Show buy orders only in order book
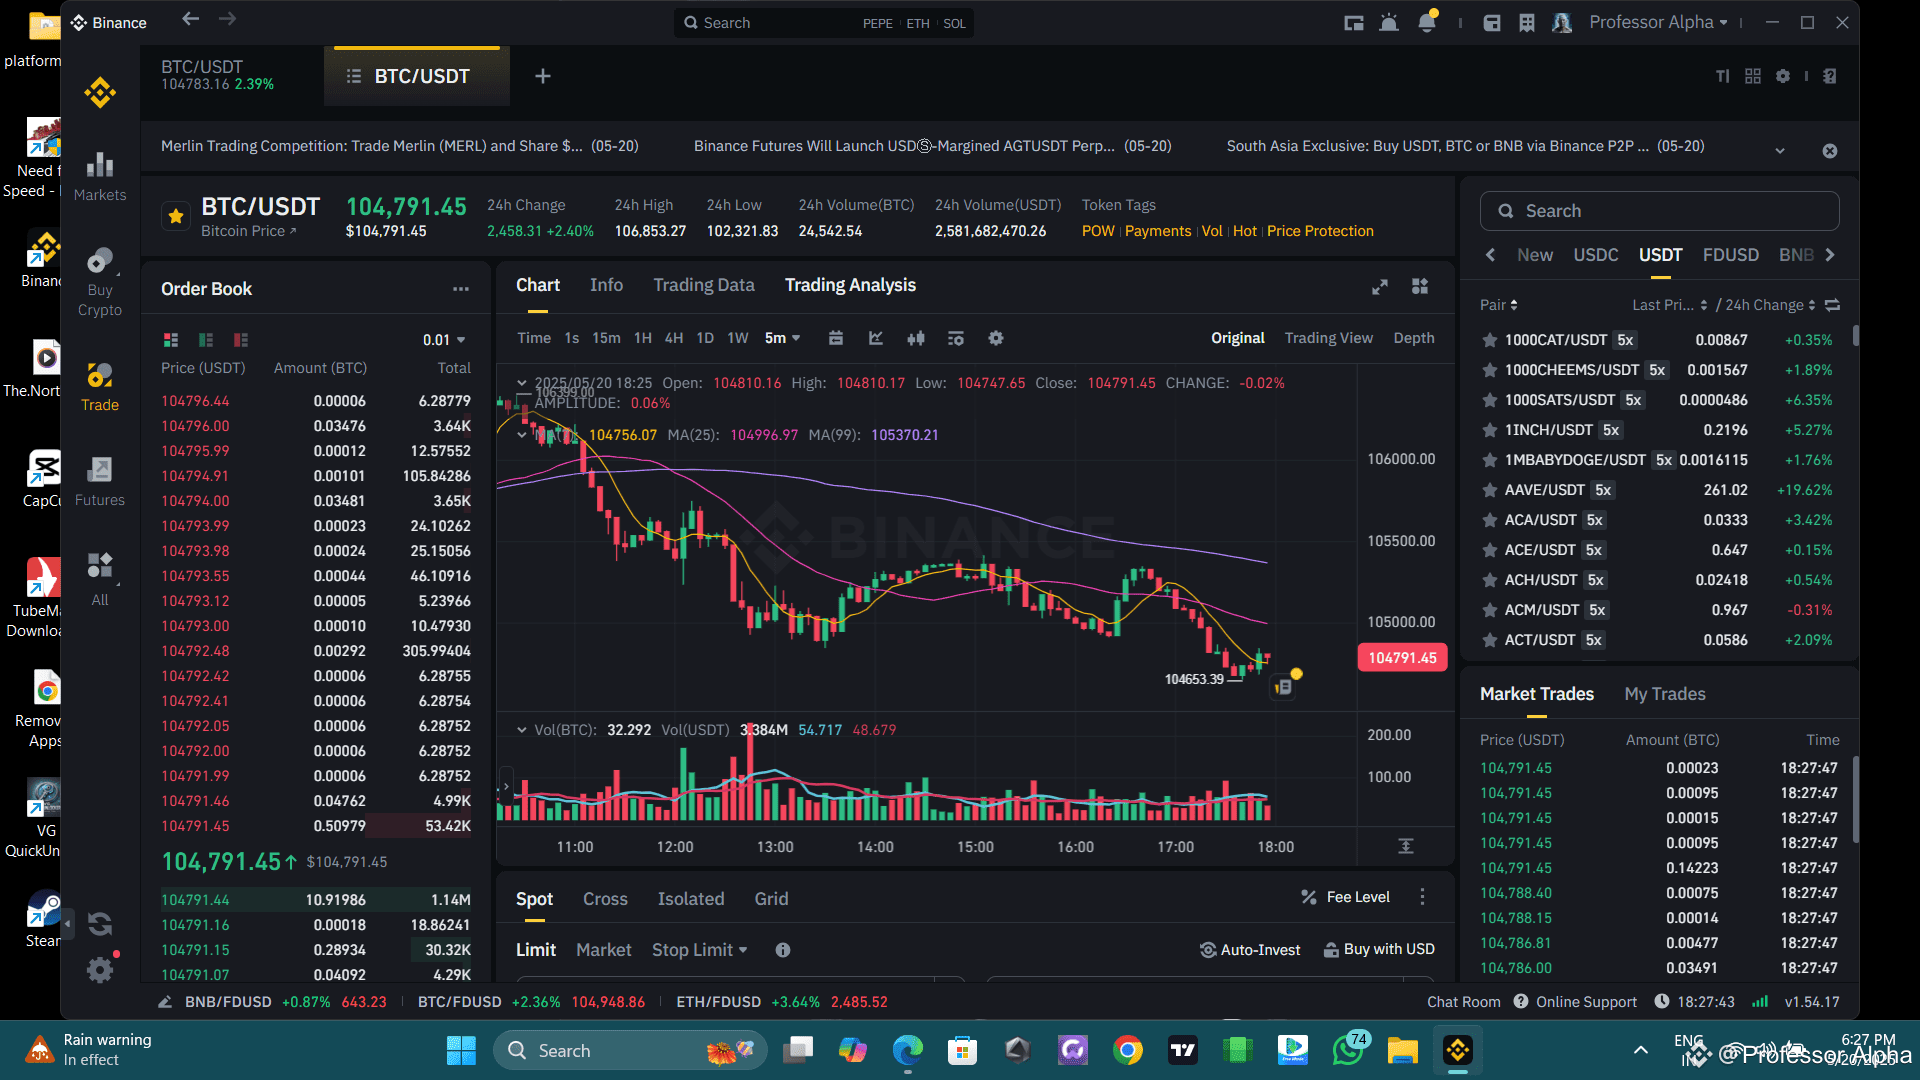Viewport: 1920px width, 1080px height. (x=206, y=340)
